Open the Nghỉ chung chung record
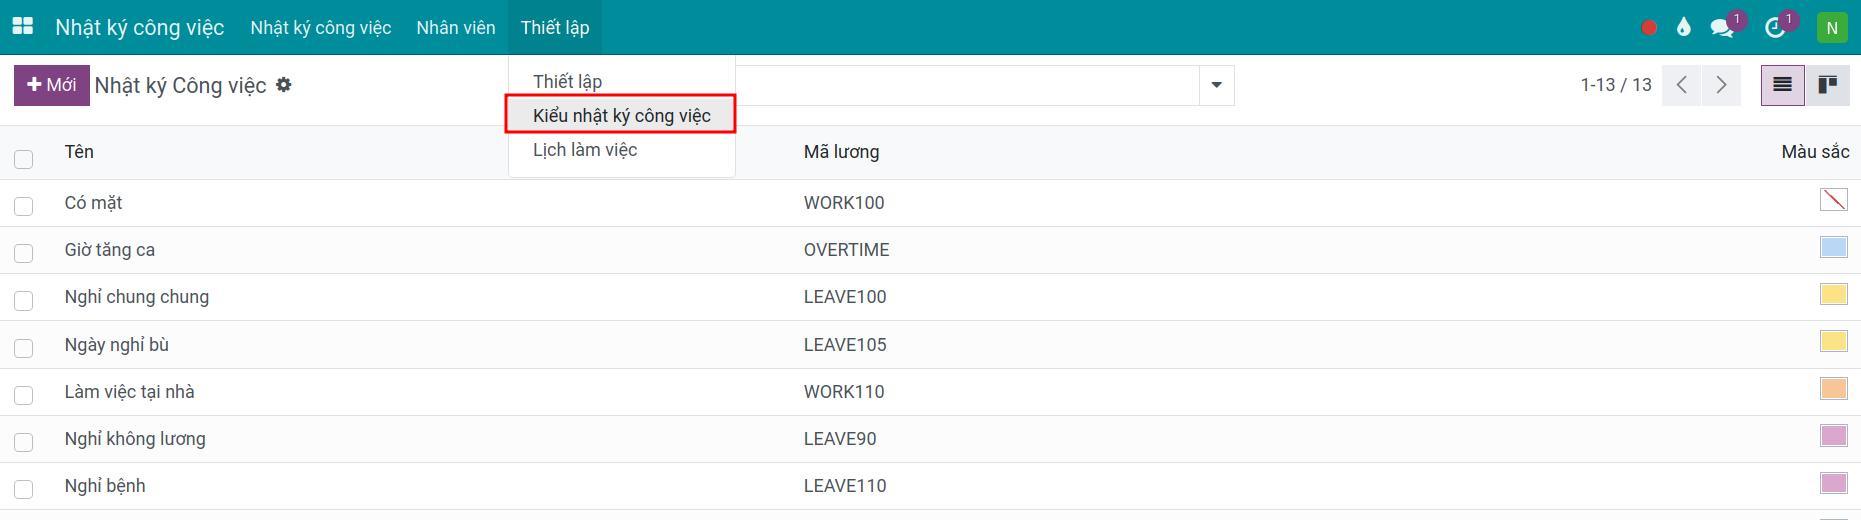Screen dimensions: 1861x520 click(136, 297)
